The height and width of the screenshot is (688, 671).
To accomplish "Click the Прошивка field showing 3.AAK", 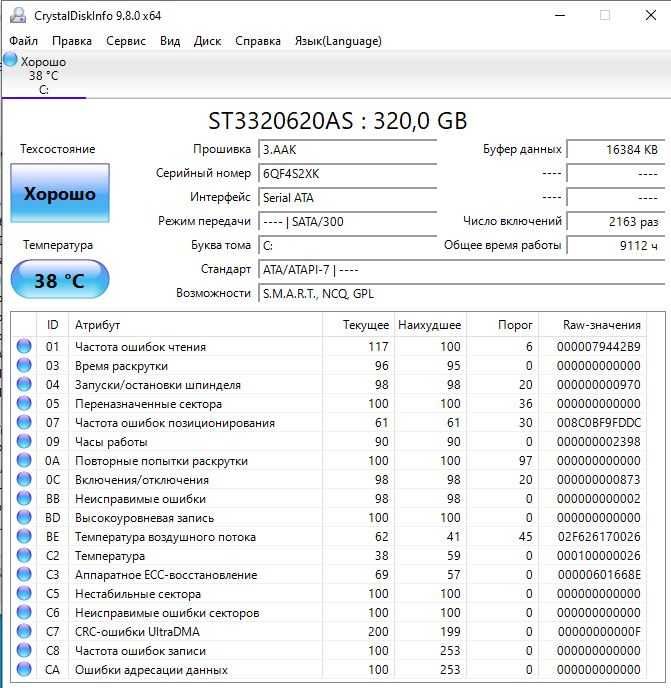I will pyautogui.click(x=348, y=150).
